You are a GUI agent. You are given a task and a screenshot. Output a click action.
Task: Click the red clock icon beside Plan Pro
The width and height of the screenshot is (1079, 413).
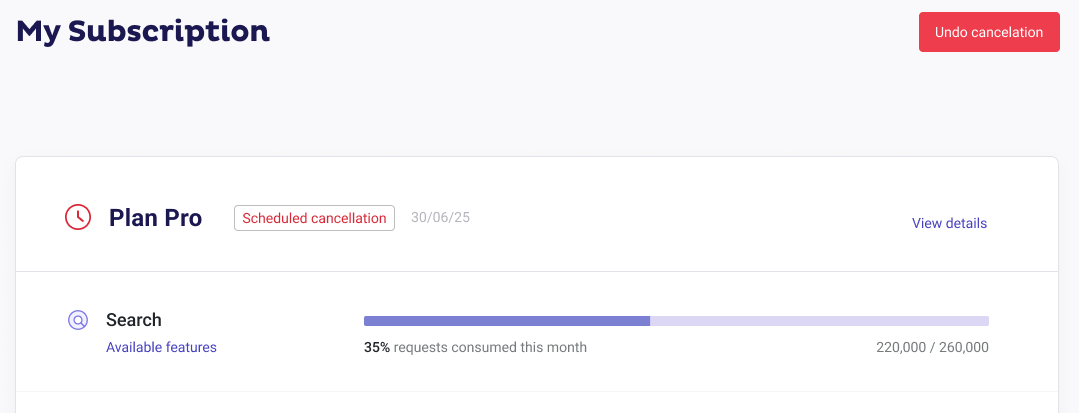coord(78,217)
